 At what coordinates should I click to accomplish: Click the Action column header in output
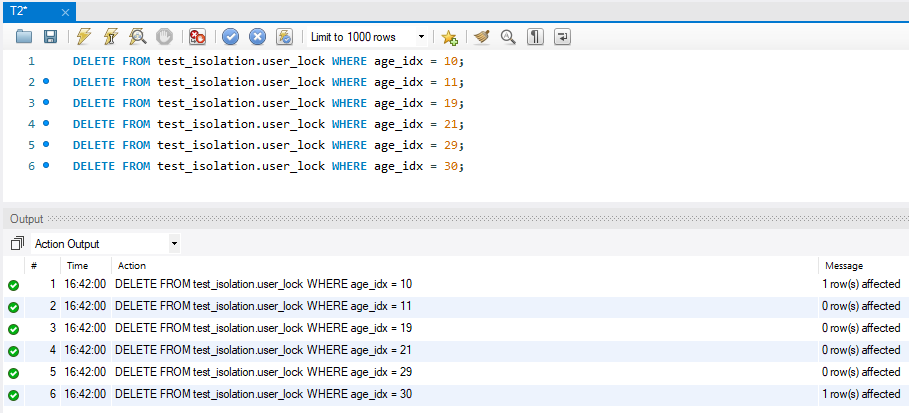(x=464, y=266)
